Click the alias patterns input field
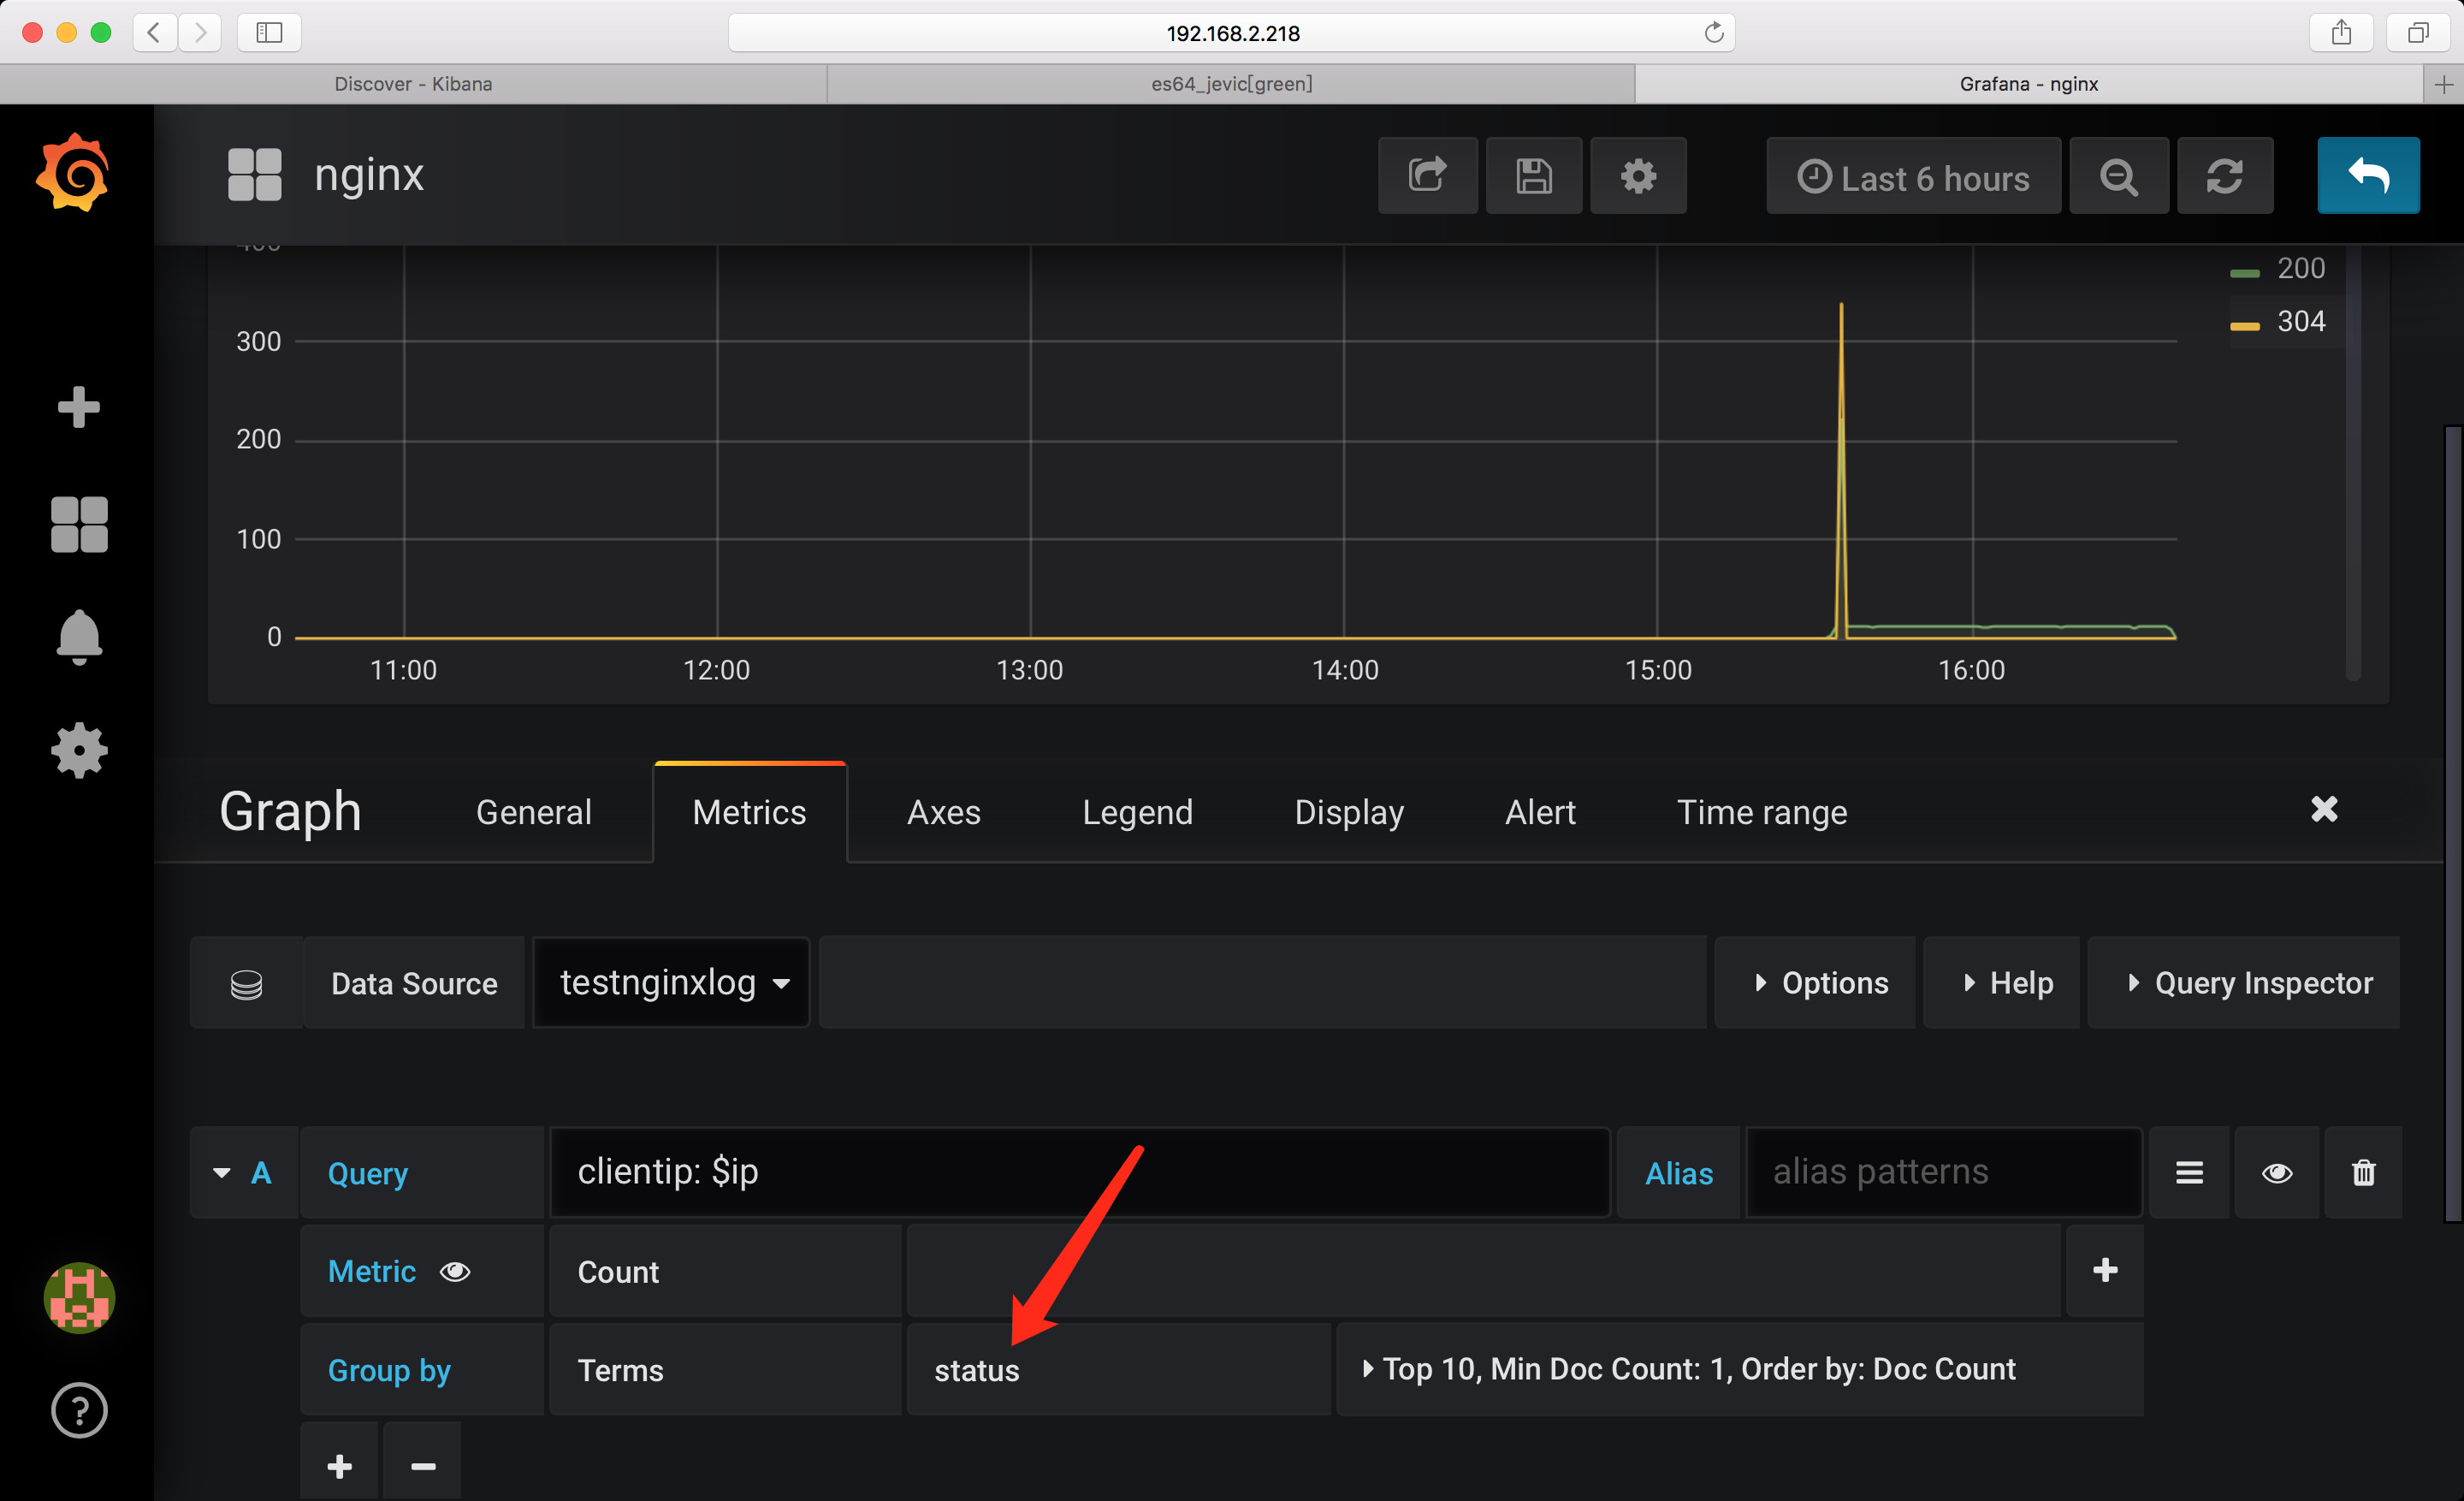Screen dimensions: 2464x1501 (x=1943, y=1172)
